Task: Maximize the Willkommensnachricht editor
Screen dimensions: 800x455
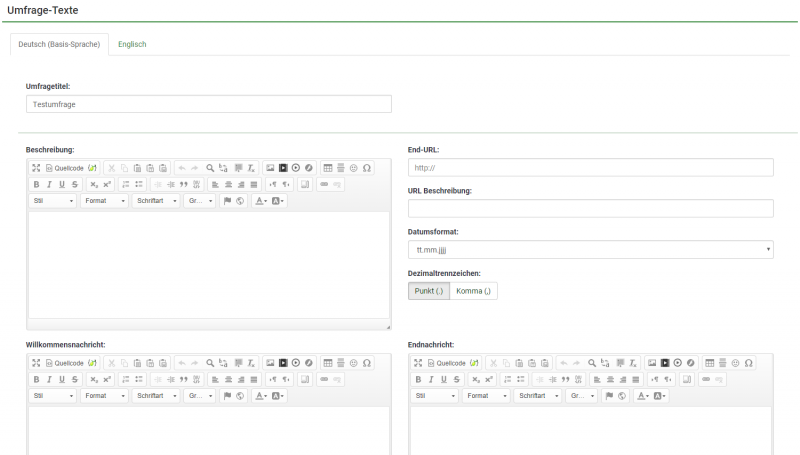Action: (36, 363)
